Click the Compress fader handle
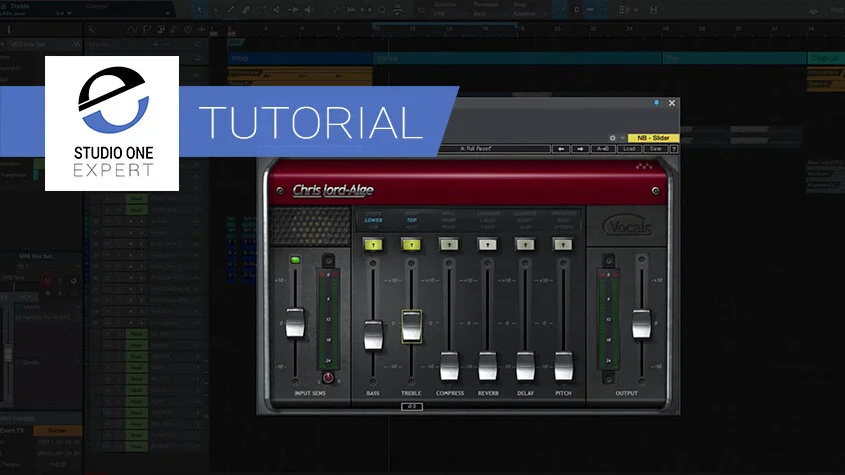 (x=449, y=366)
